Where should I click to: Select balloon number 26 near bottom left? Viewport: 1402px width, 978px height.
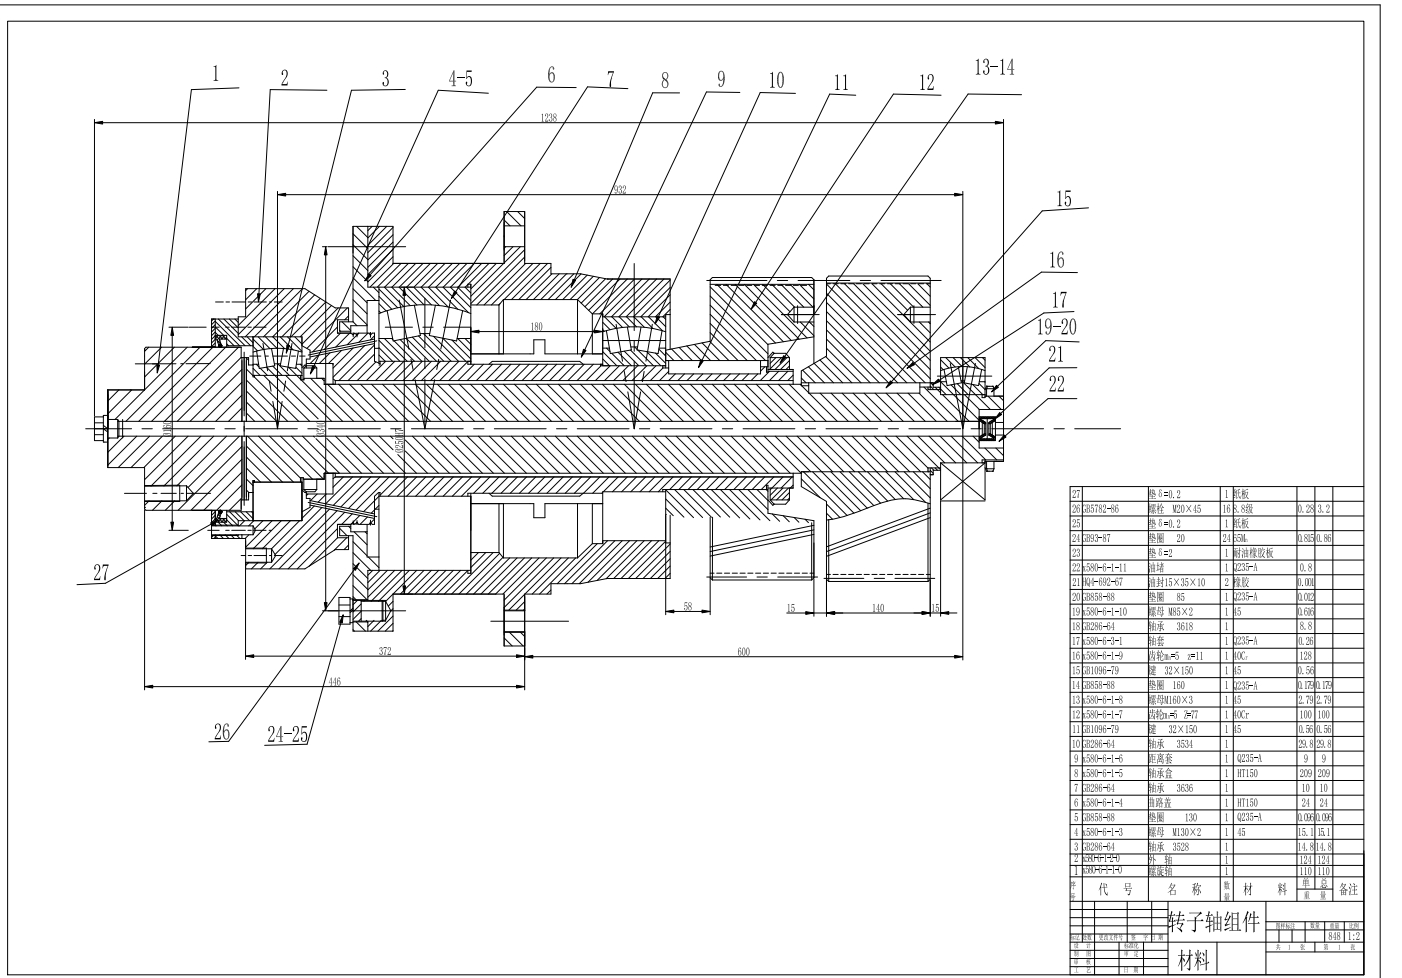(x=222, y=731)
